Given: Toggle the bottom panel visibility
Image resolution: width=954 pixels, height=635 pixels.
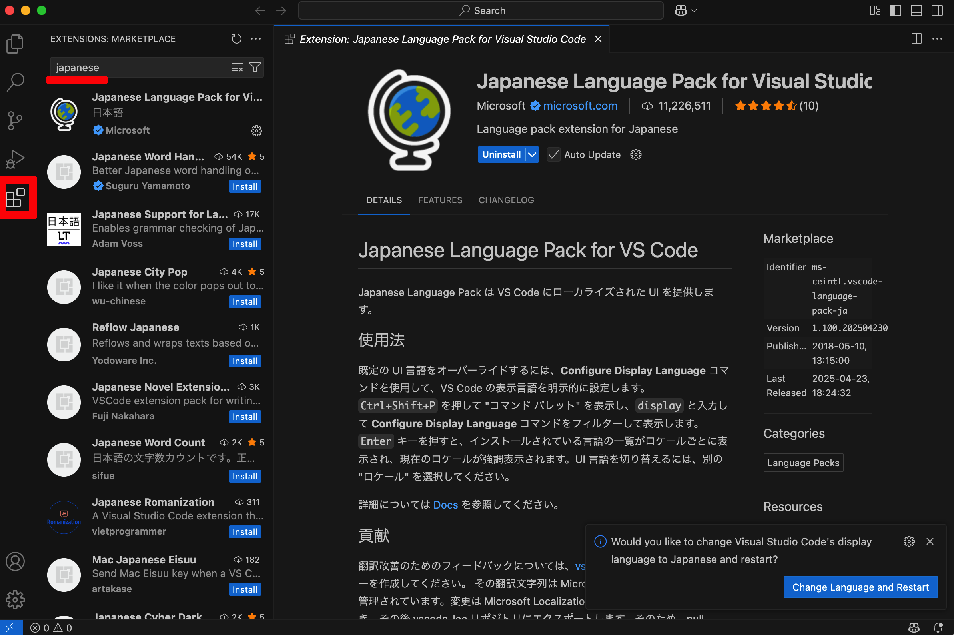Looking at the screenshot, I should click(916, 10).
